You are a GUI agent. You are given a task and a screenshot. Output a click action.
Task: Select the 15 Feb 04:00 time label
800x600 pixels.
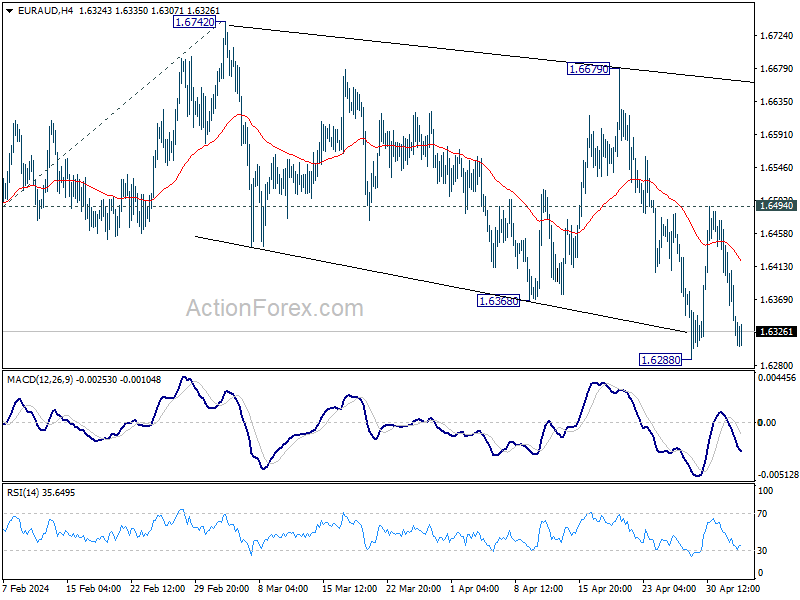tap(93, 588)
